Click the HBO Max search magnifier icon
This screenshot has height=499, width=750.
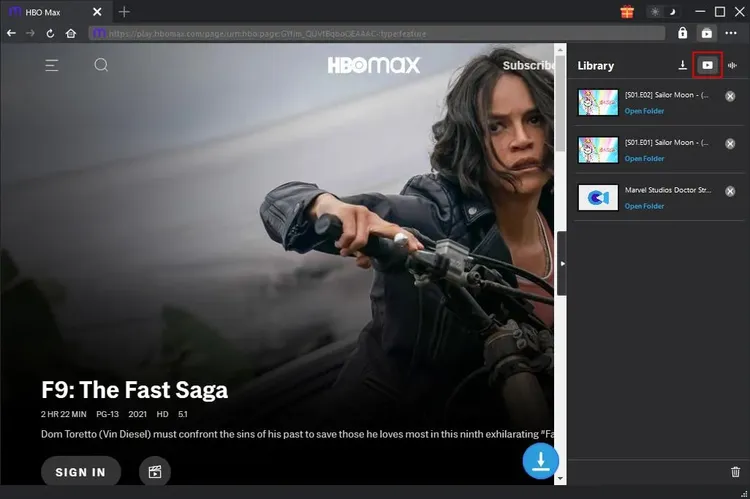pyautogui.click(x=101, y=65)
